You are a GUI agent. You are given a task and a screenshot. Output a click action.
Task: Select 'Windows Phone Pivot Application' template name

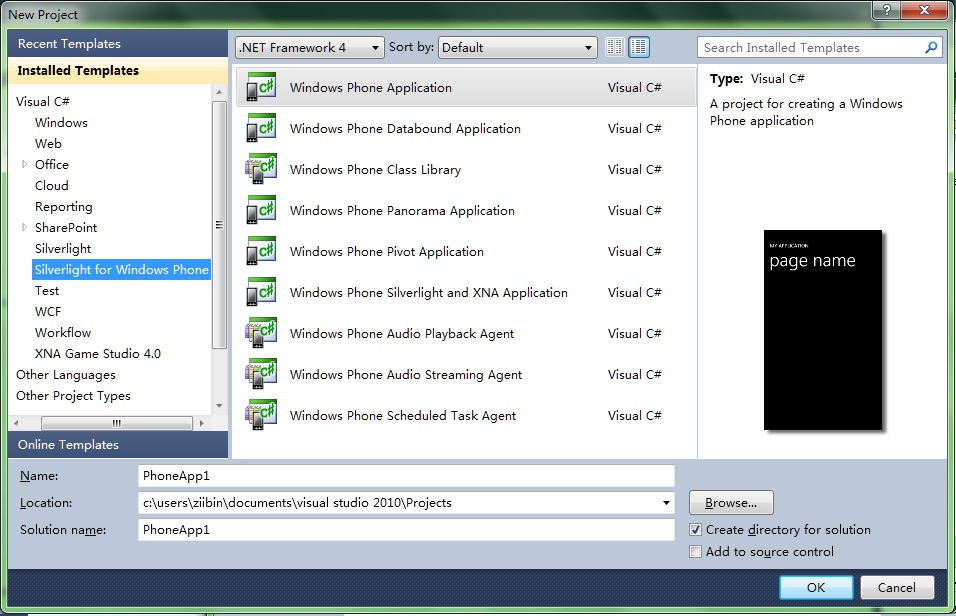[387, 251]
